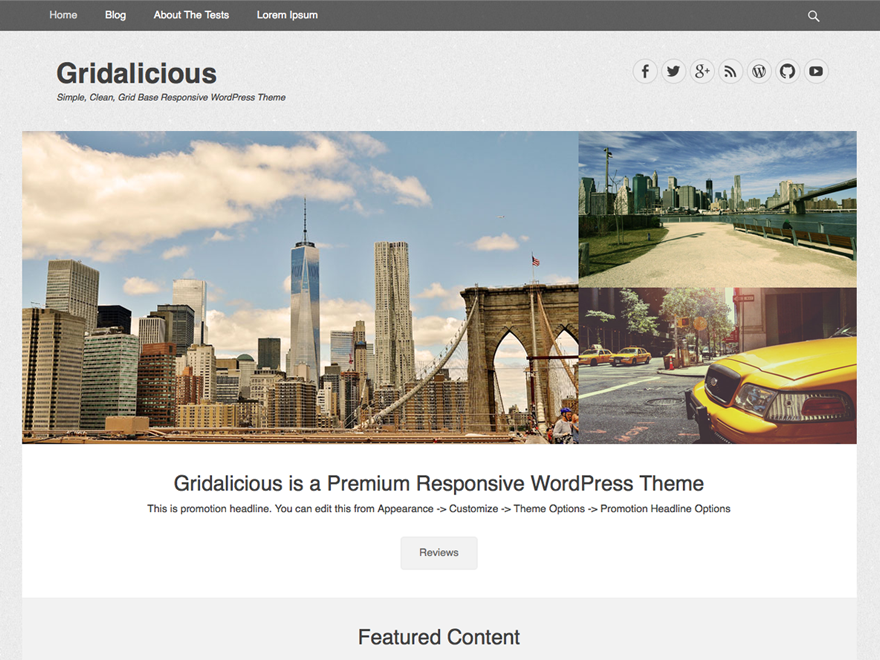Screen dimensions: 880x660
Task: Open the large skyline featured image
Action: click(300, 287)
